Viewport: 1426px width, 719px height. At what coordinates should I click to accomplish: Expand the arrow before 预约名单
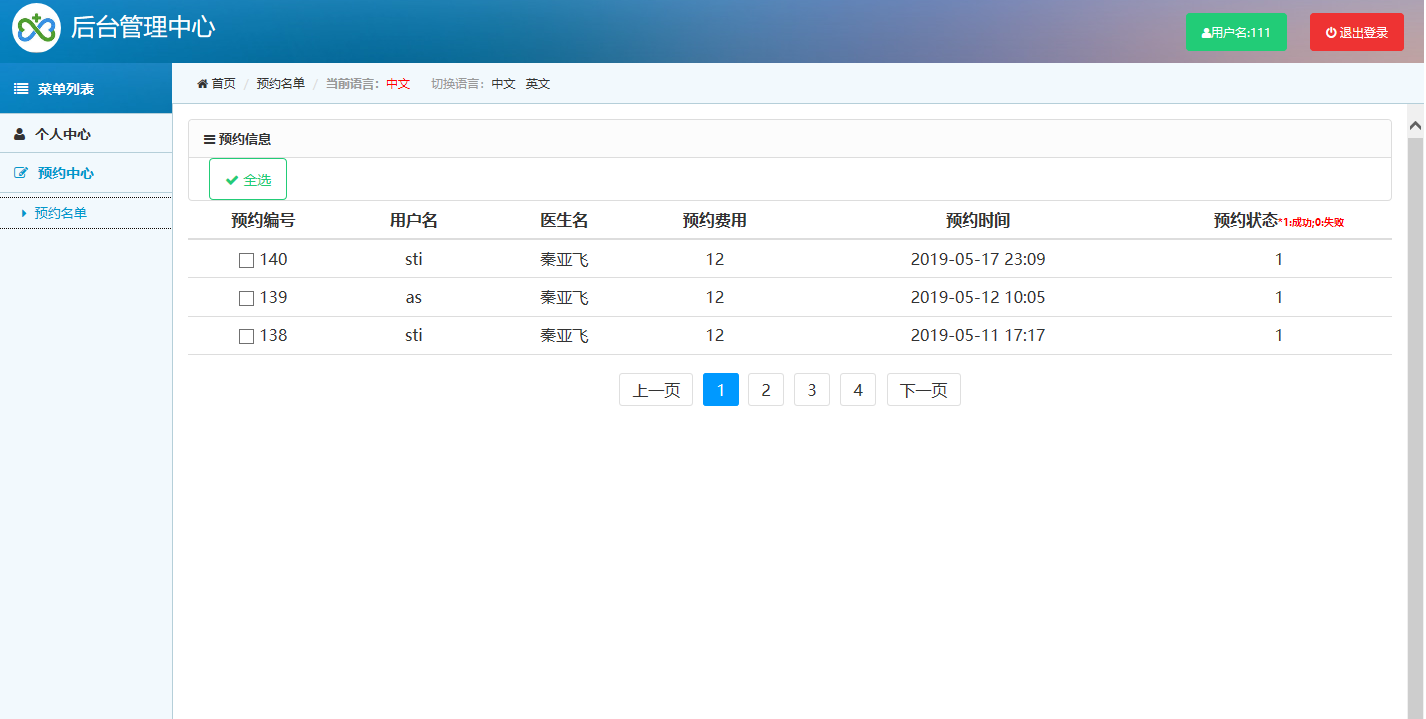click(25, 213)
